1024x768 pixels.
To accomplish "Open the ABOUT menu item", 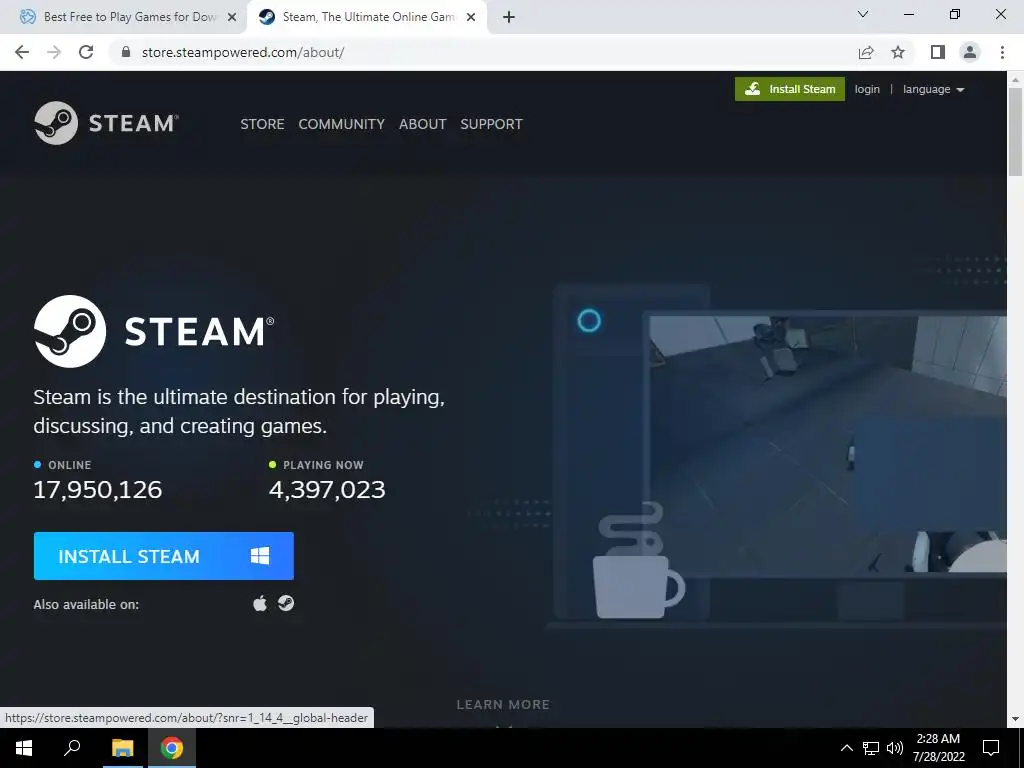I will (x=423, y=124).
